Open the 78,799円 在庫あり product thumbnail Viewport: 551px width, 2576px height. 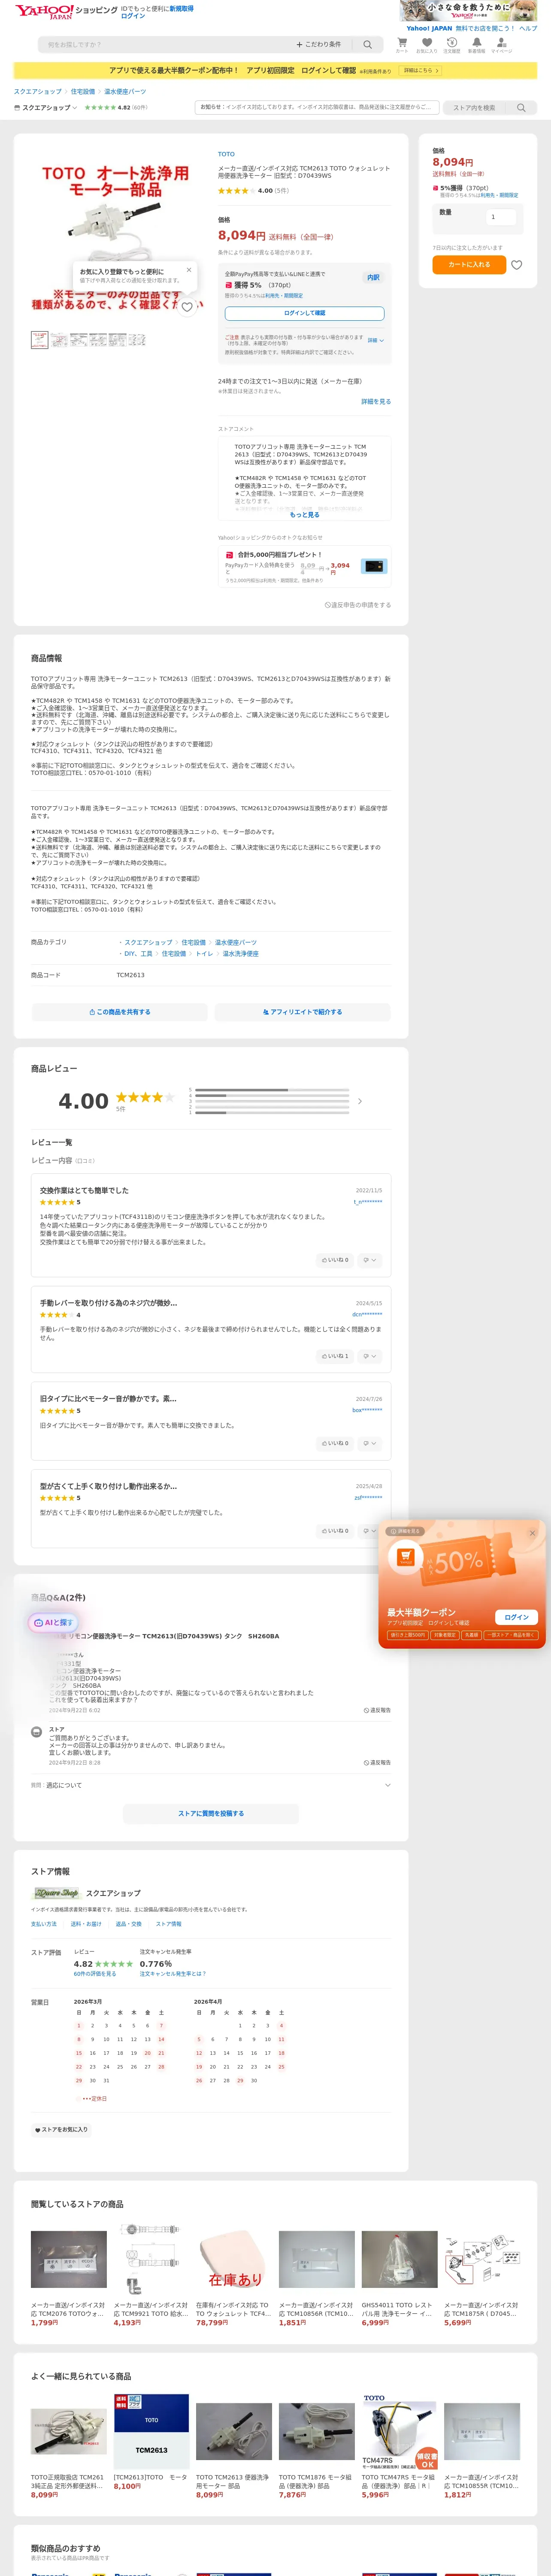[234, 2259]
